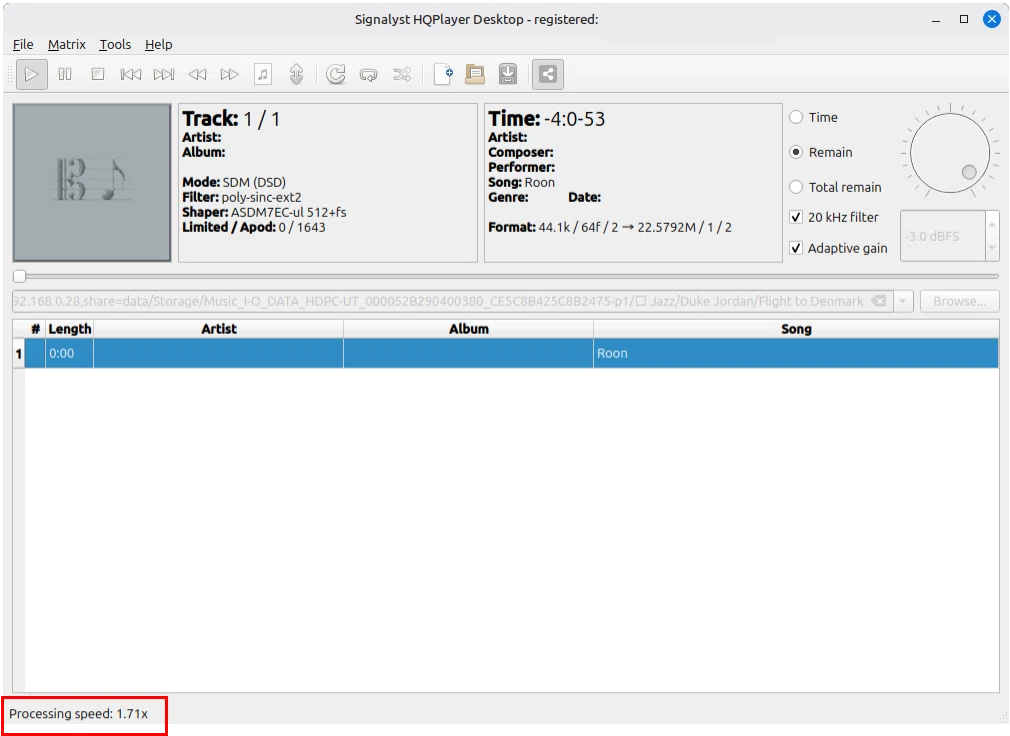This screenshot has width=1010, height=736.
Task: Open the File menu
Action: [23, 44]
